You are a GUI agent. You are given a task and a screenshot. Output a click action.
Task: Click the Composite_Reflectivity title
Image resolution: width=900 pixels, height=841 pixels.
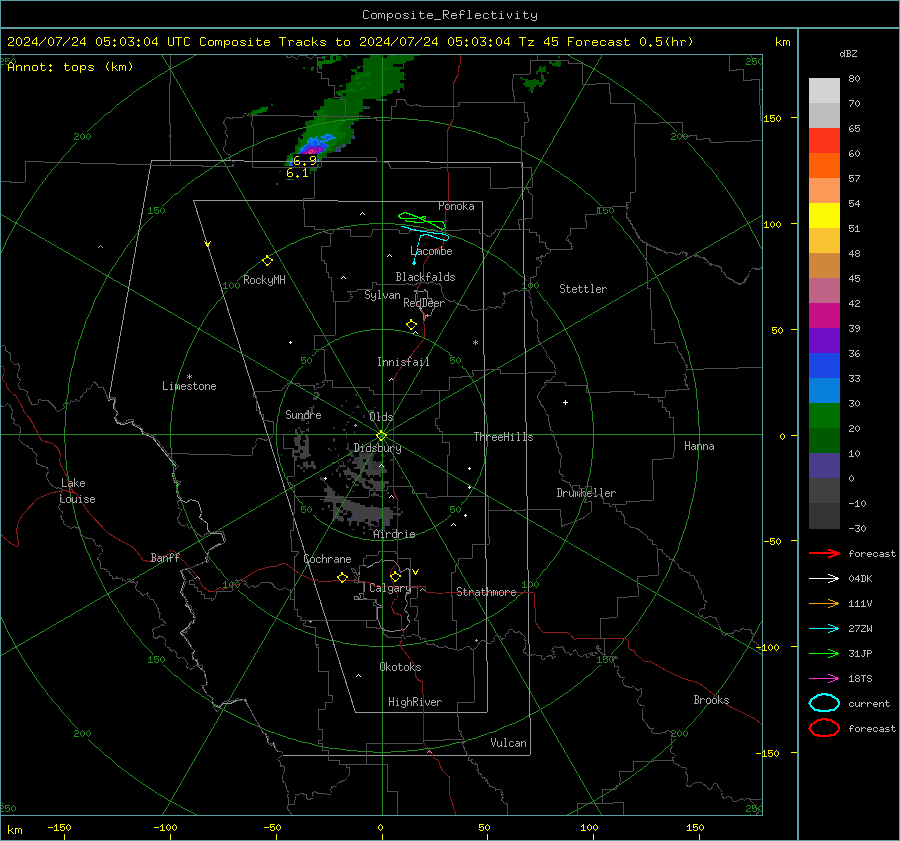pyautogui.click(x=450, y=15)
